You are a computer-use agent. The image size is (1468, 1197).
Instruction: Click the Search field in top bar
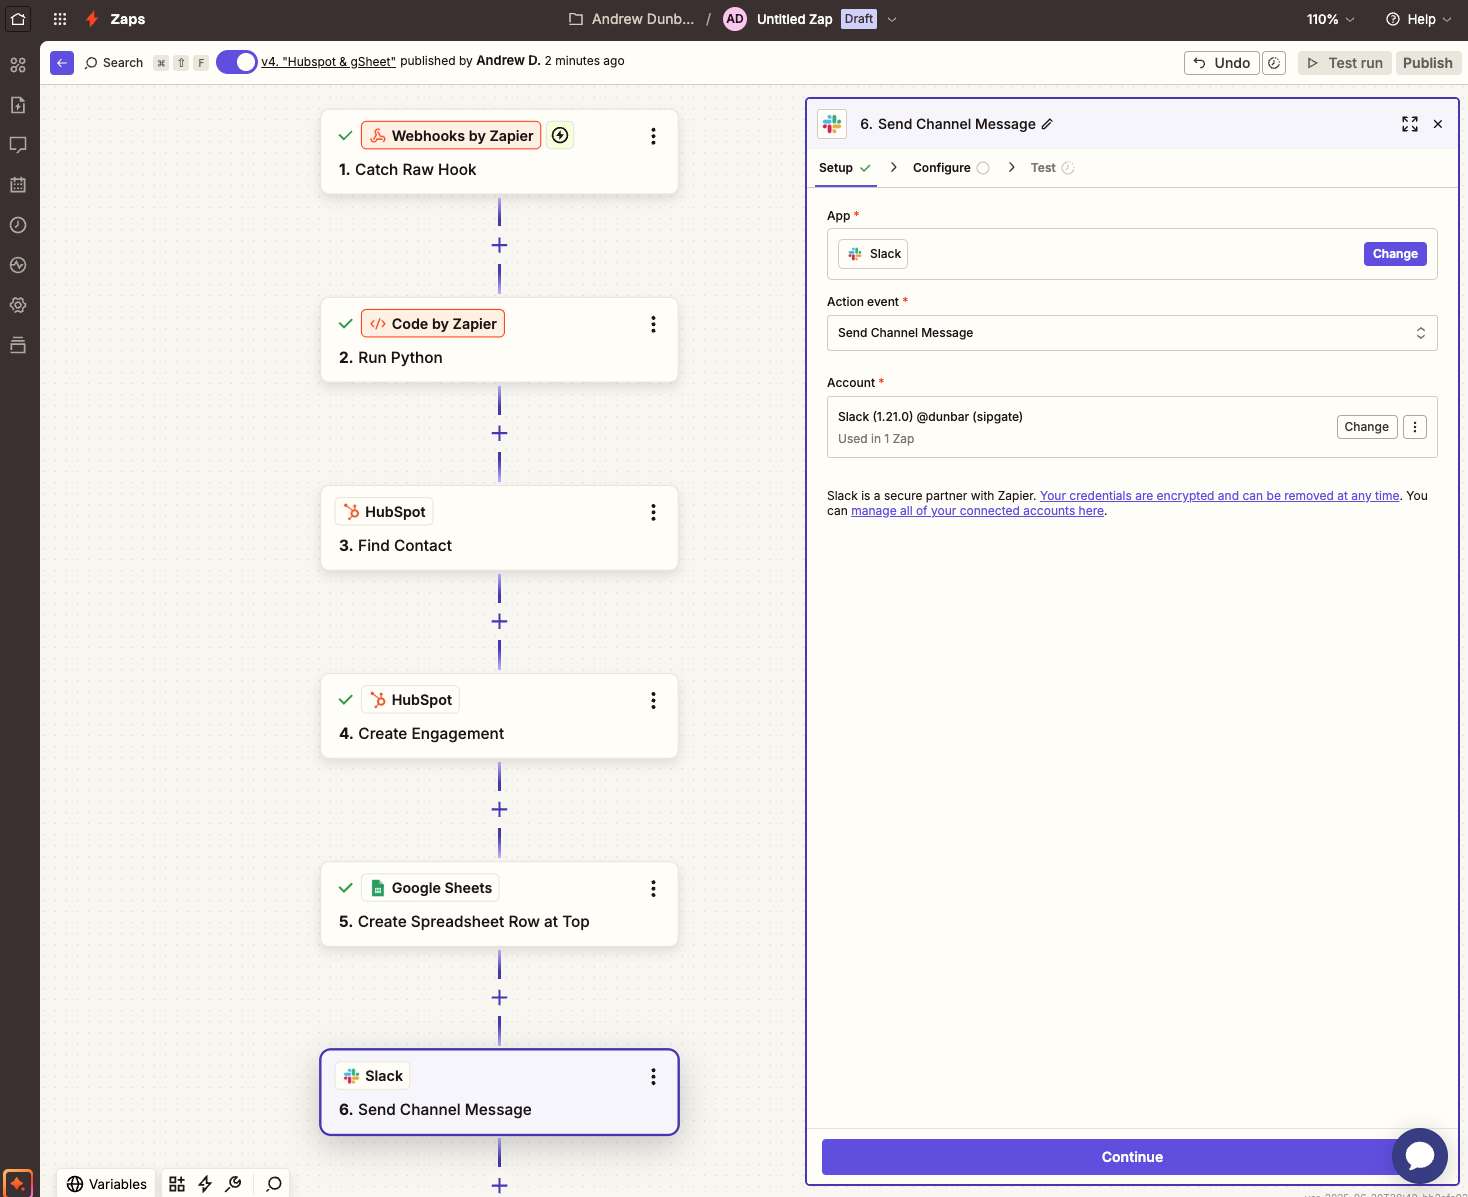click(114, 62)
